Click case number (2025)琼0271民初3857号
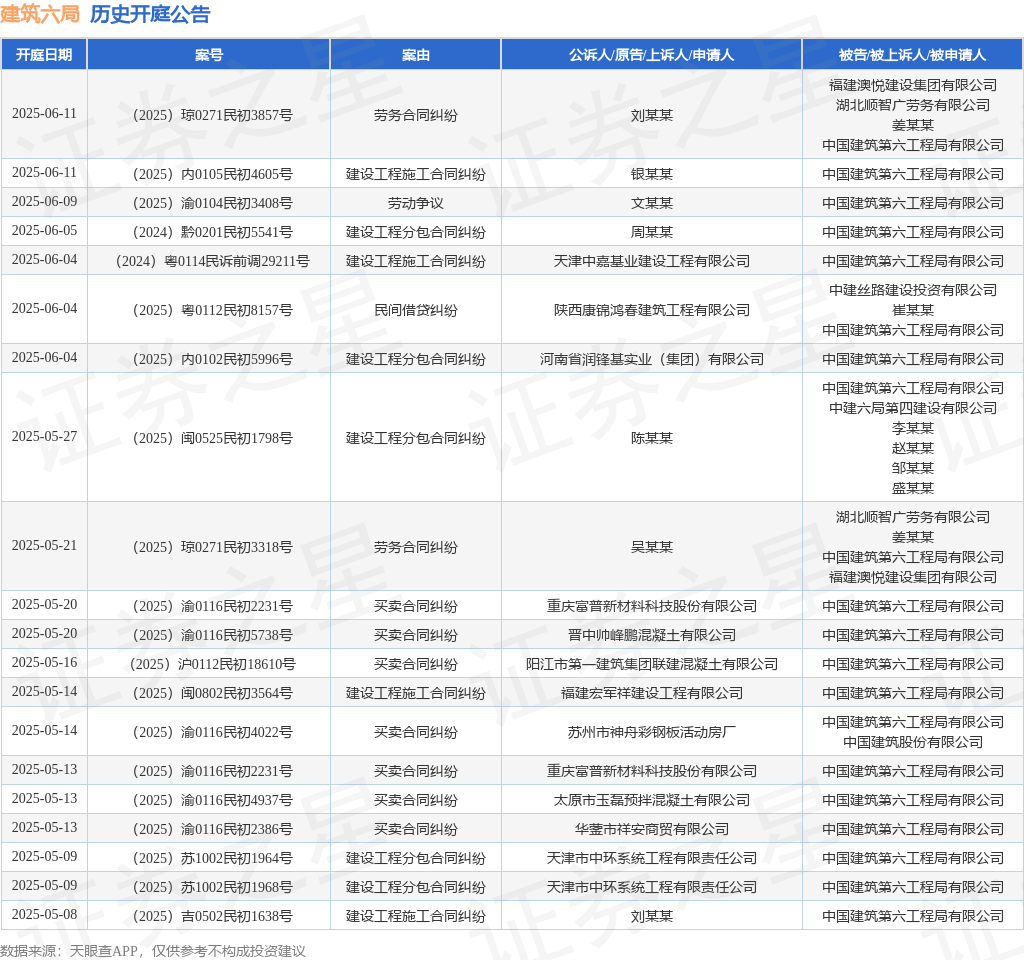Image resolution: width=1024 pixels, height=960 pixels. point(209,115)
